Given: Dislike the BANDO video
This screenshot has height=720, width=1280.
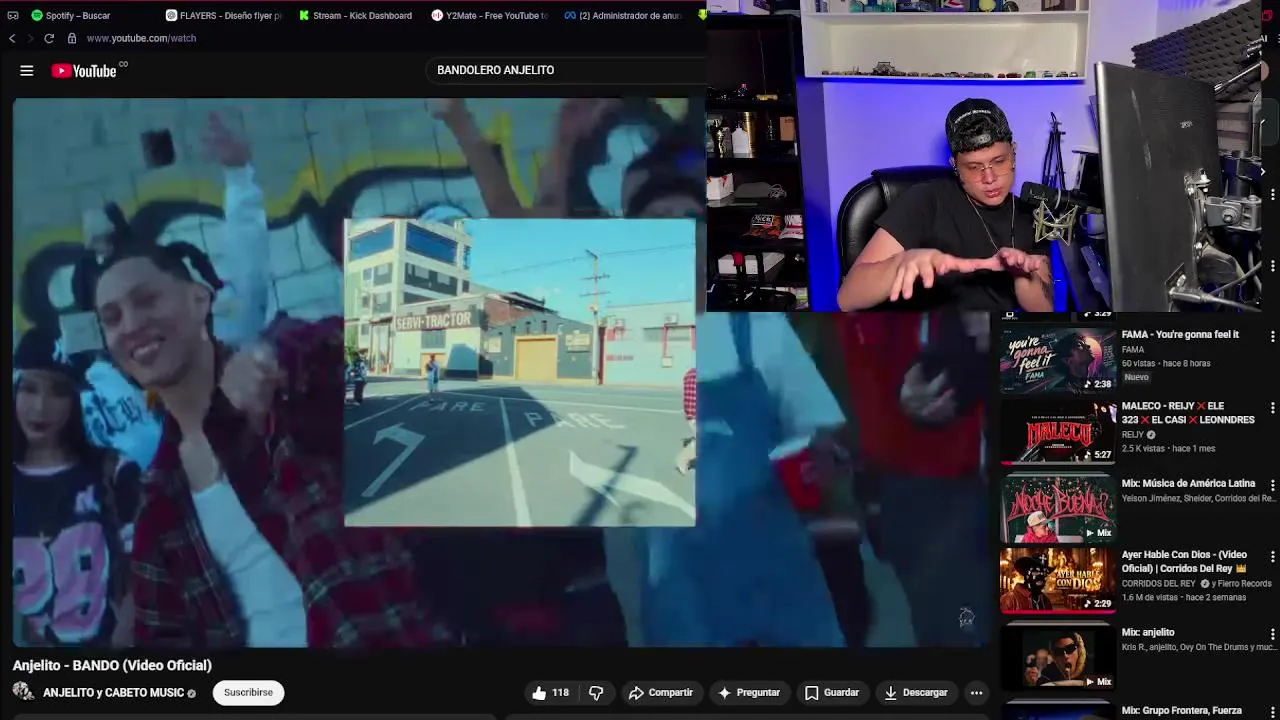Looking at the screenshot, I should click(x=596, y=692).
